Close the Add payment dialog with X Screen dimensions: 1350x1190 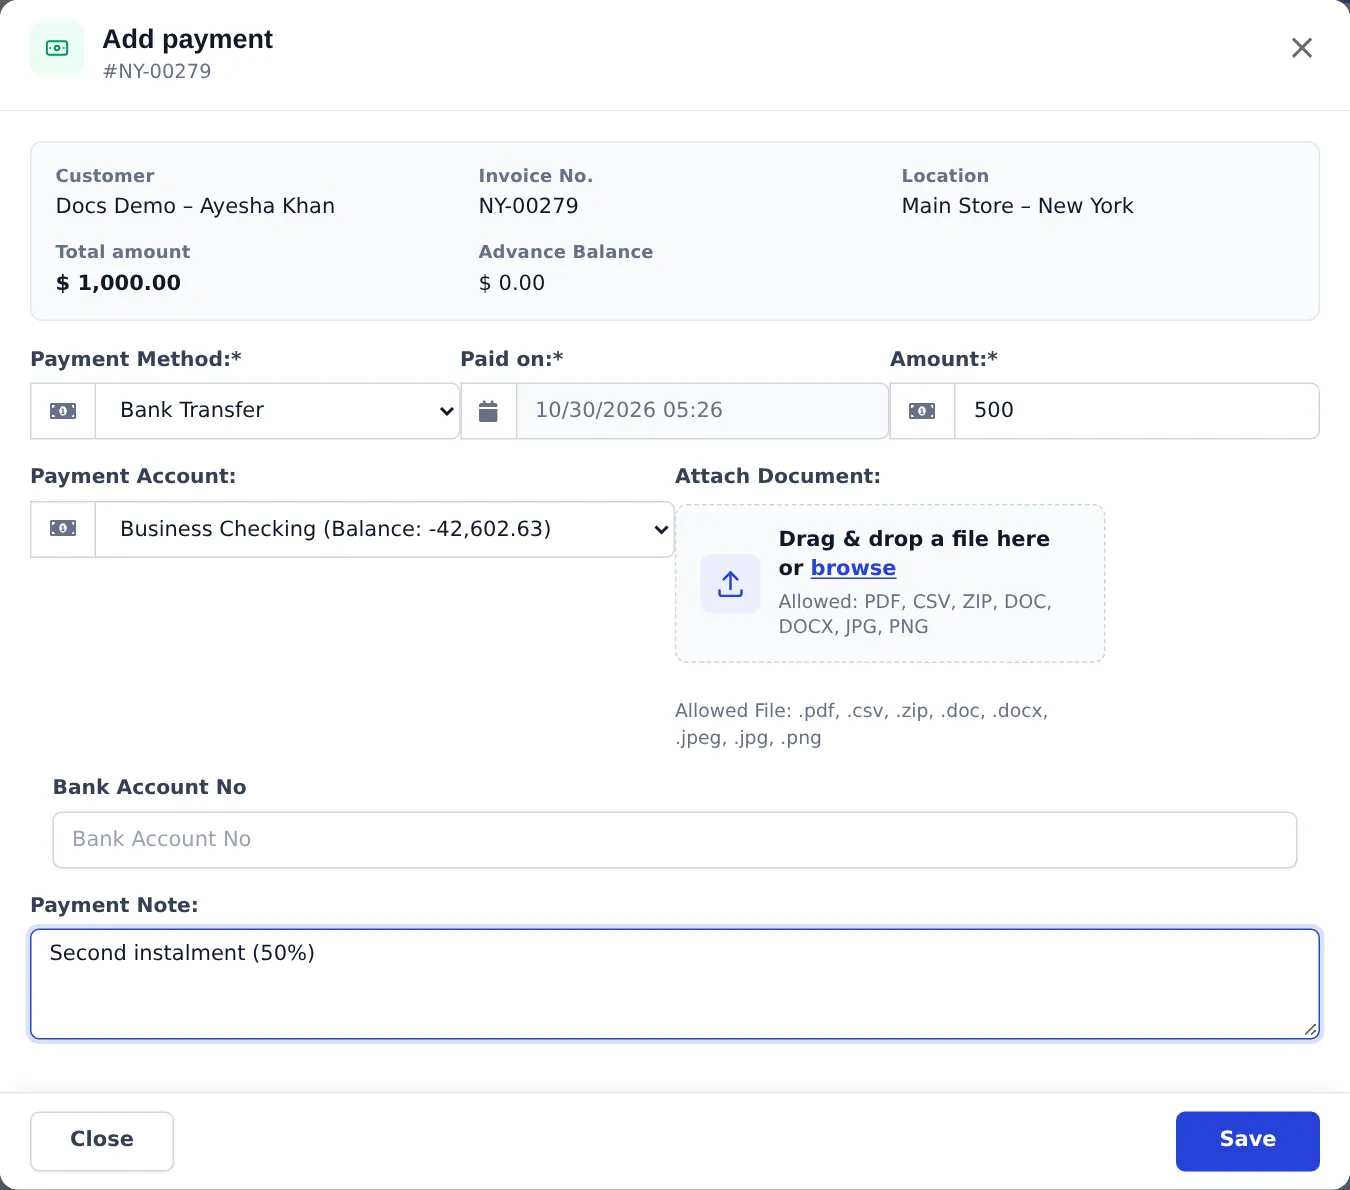(1301, 48)
